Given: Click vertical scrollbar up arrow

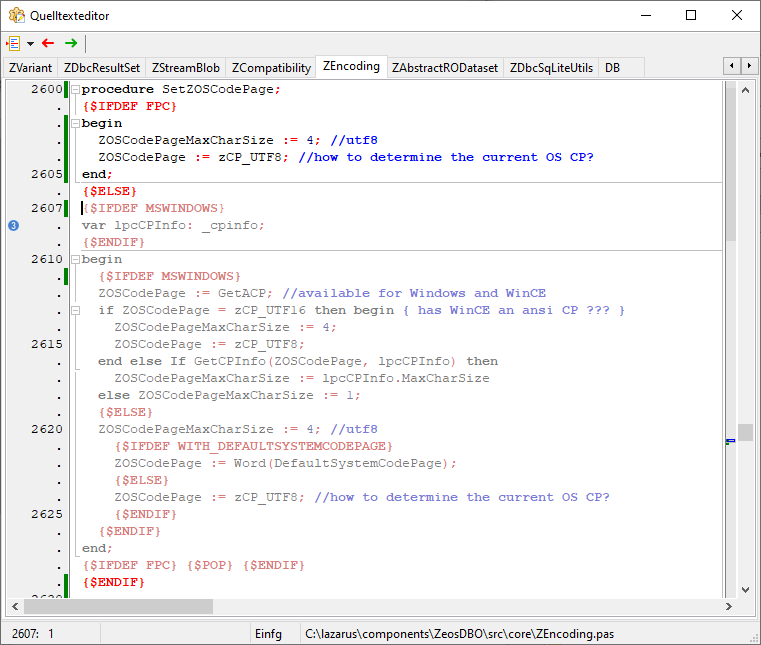Looking at the screenshot, I should coord(745,90).
